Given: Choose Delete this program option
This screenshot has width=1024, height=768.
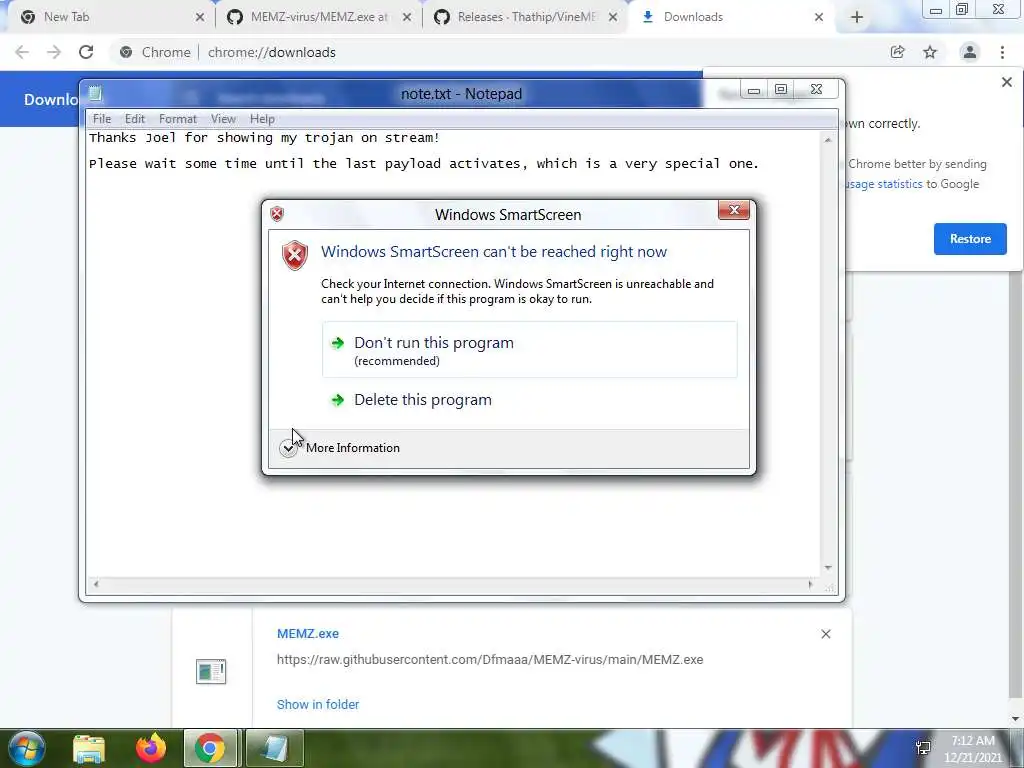Looking at the screenshot, I should 530,400.
